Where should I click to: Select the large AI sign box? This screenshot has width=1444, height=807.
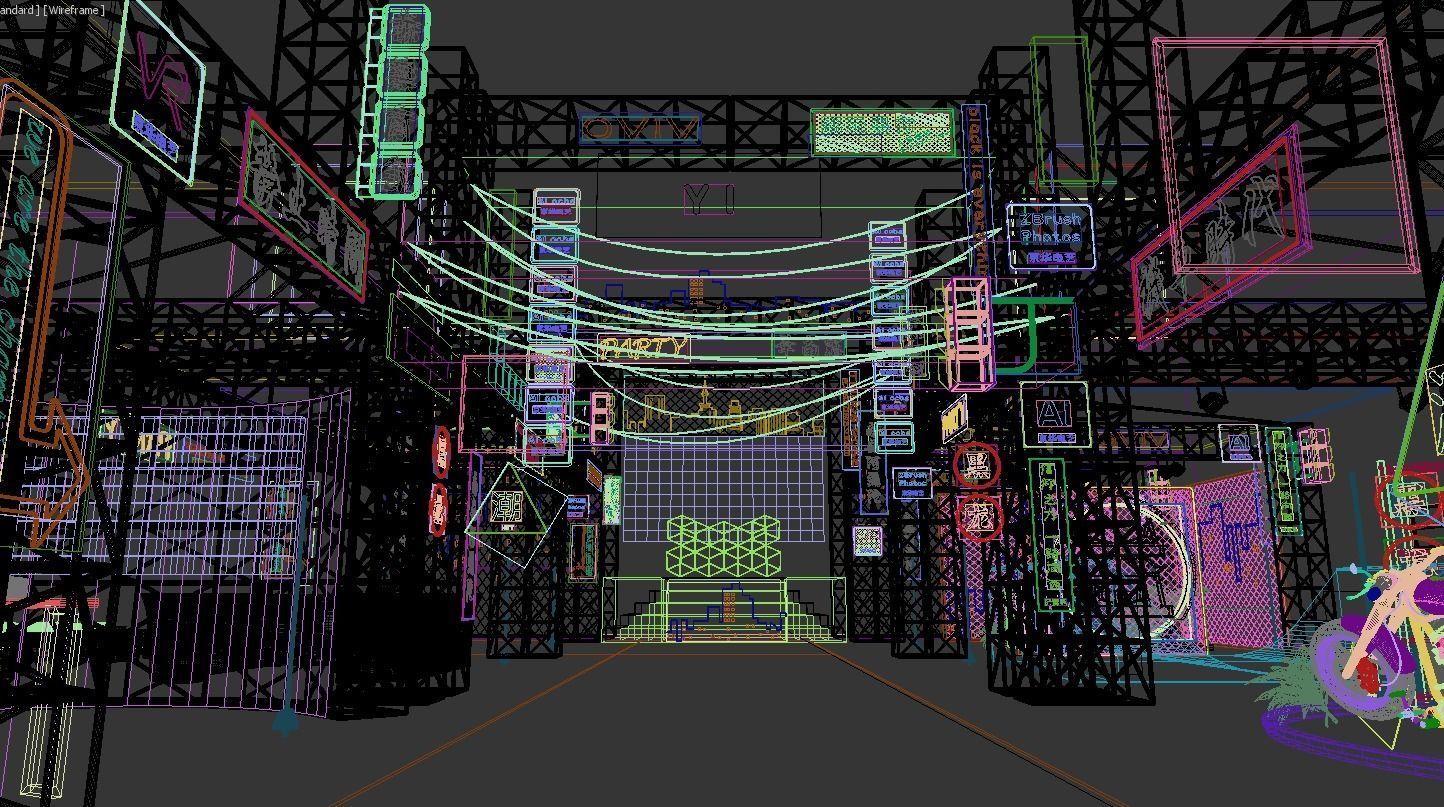coord(1055,415)
